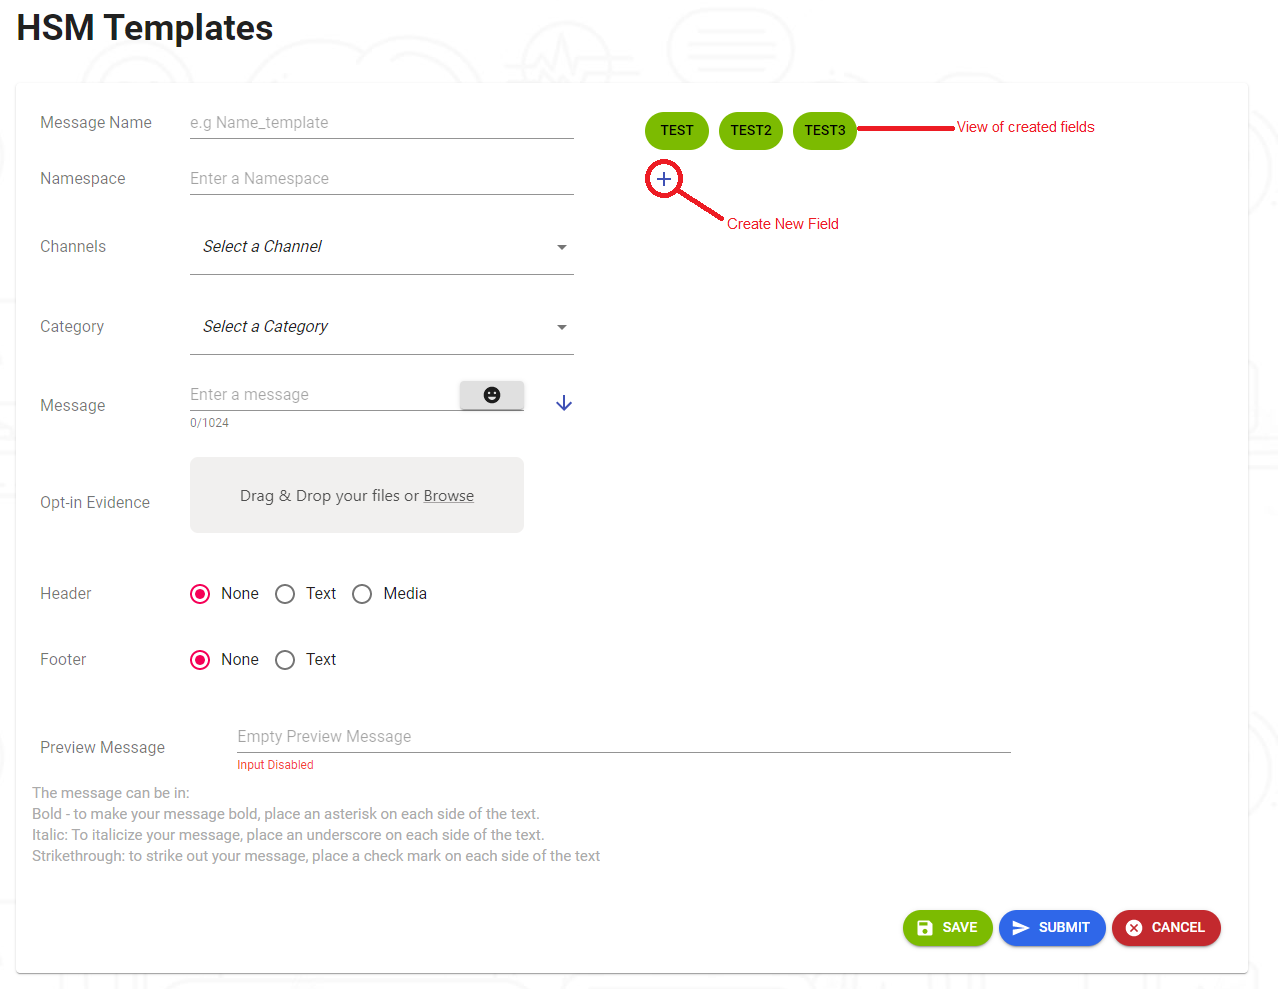The image size is (1278, 989).
Task: Cancel the template form
Action: pos(1166,928)
